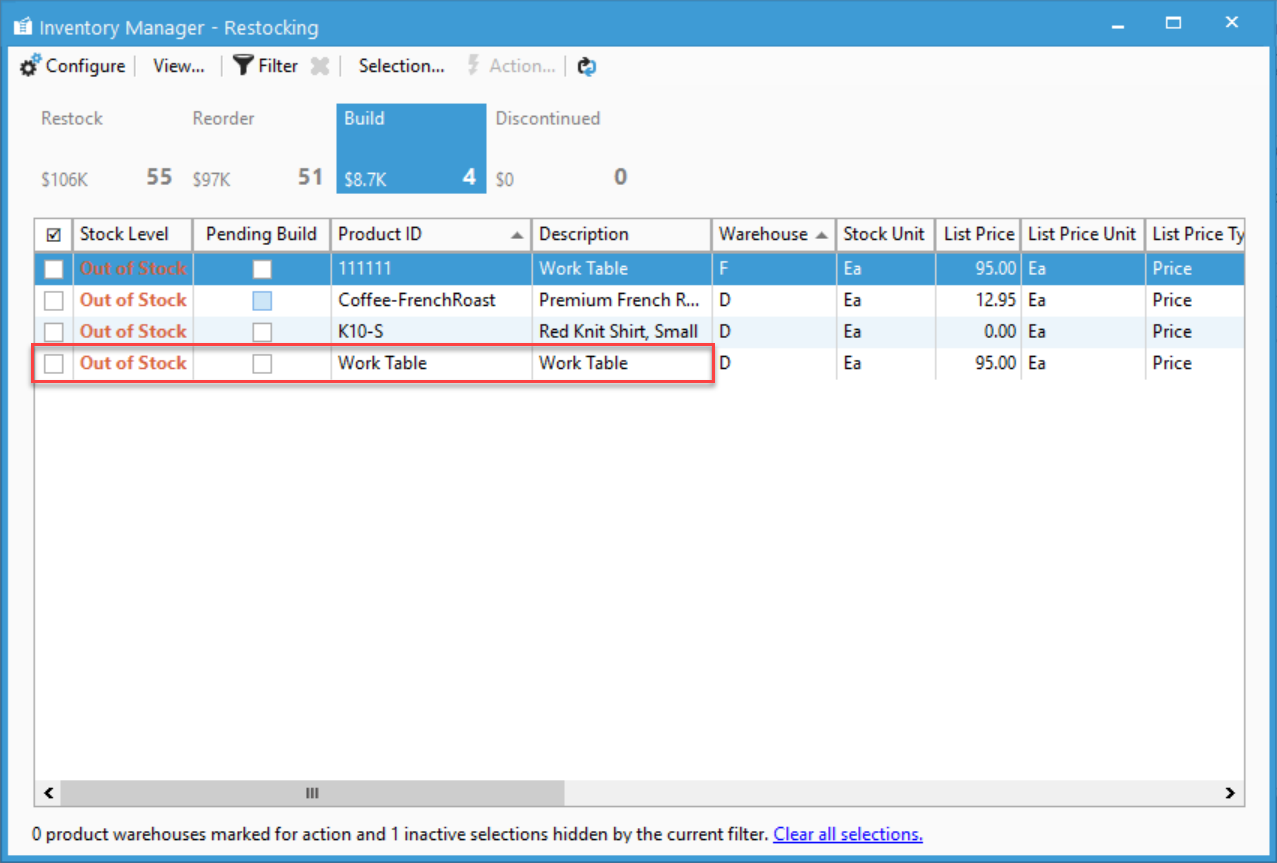Image resolution: width=1277 pixels, height=863 pixels.
Task: Click the refresh icon in the toolbar
Action: pyautogui.click(x=587, y=66)
